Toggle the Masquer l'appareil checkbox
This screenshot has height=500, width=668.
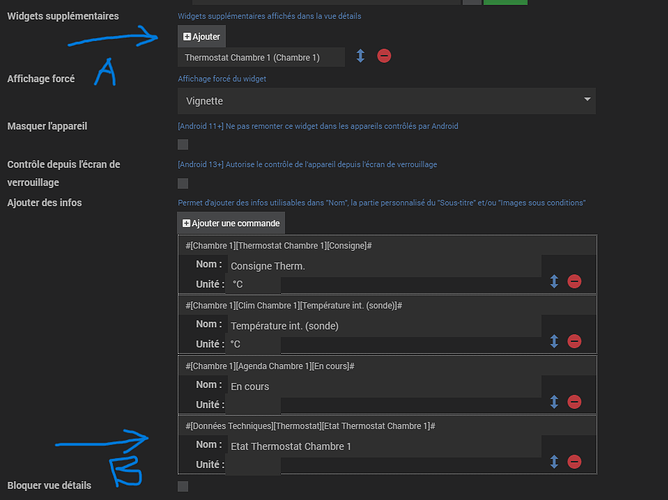point(183,145)
